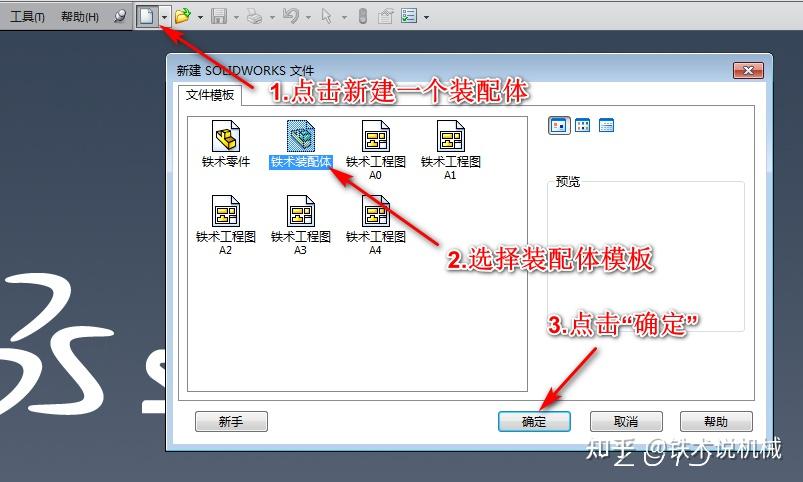Viewport: 803px width, 482px height.
Task: Expand the Print dropdown arrow
Action: coord(272,17)
